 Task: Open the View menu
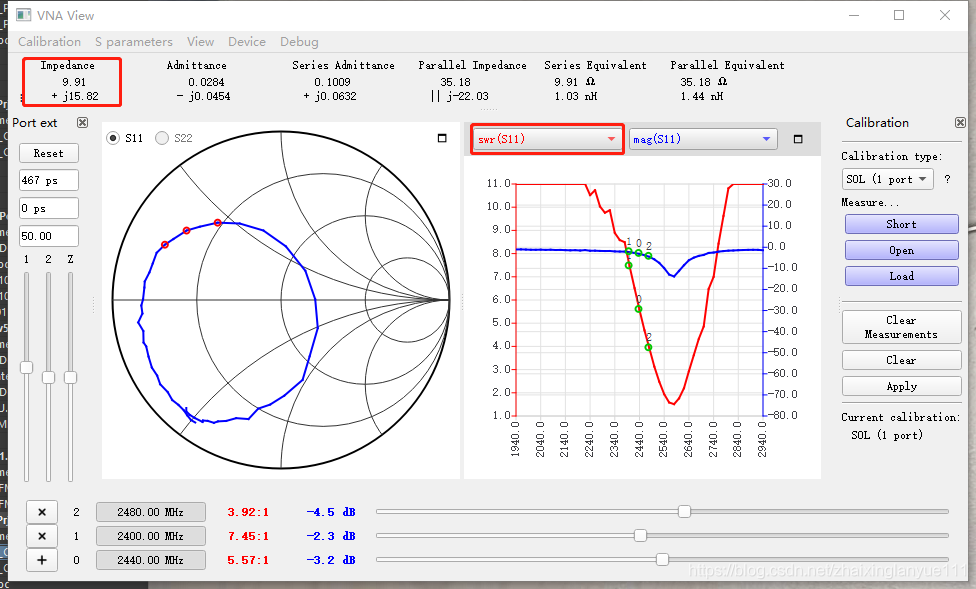[200, 42]
